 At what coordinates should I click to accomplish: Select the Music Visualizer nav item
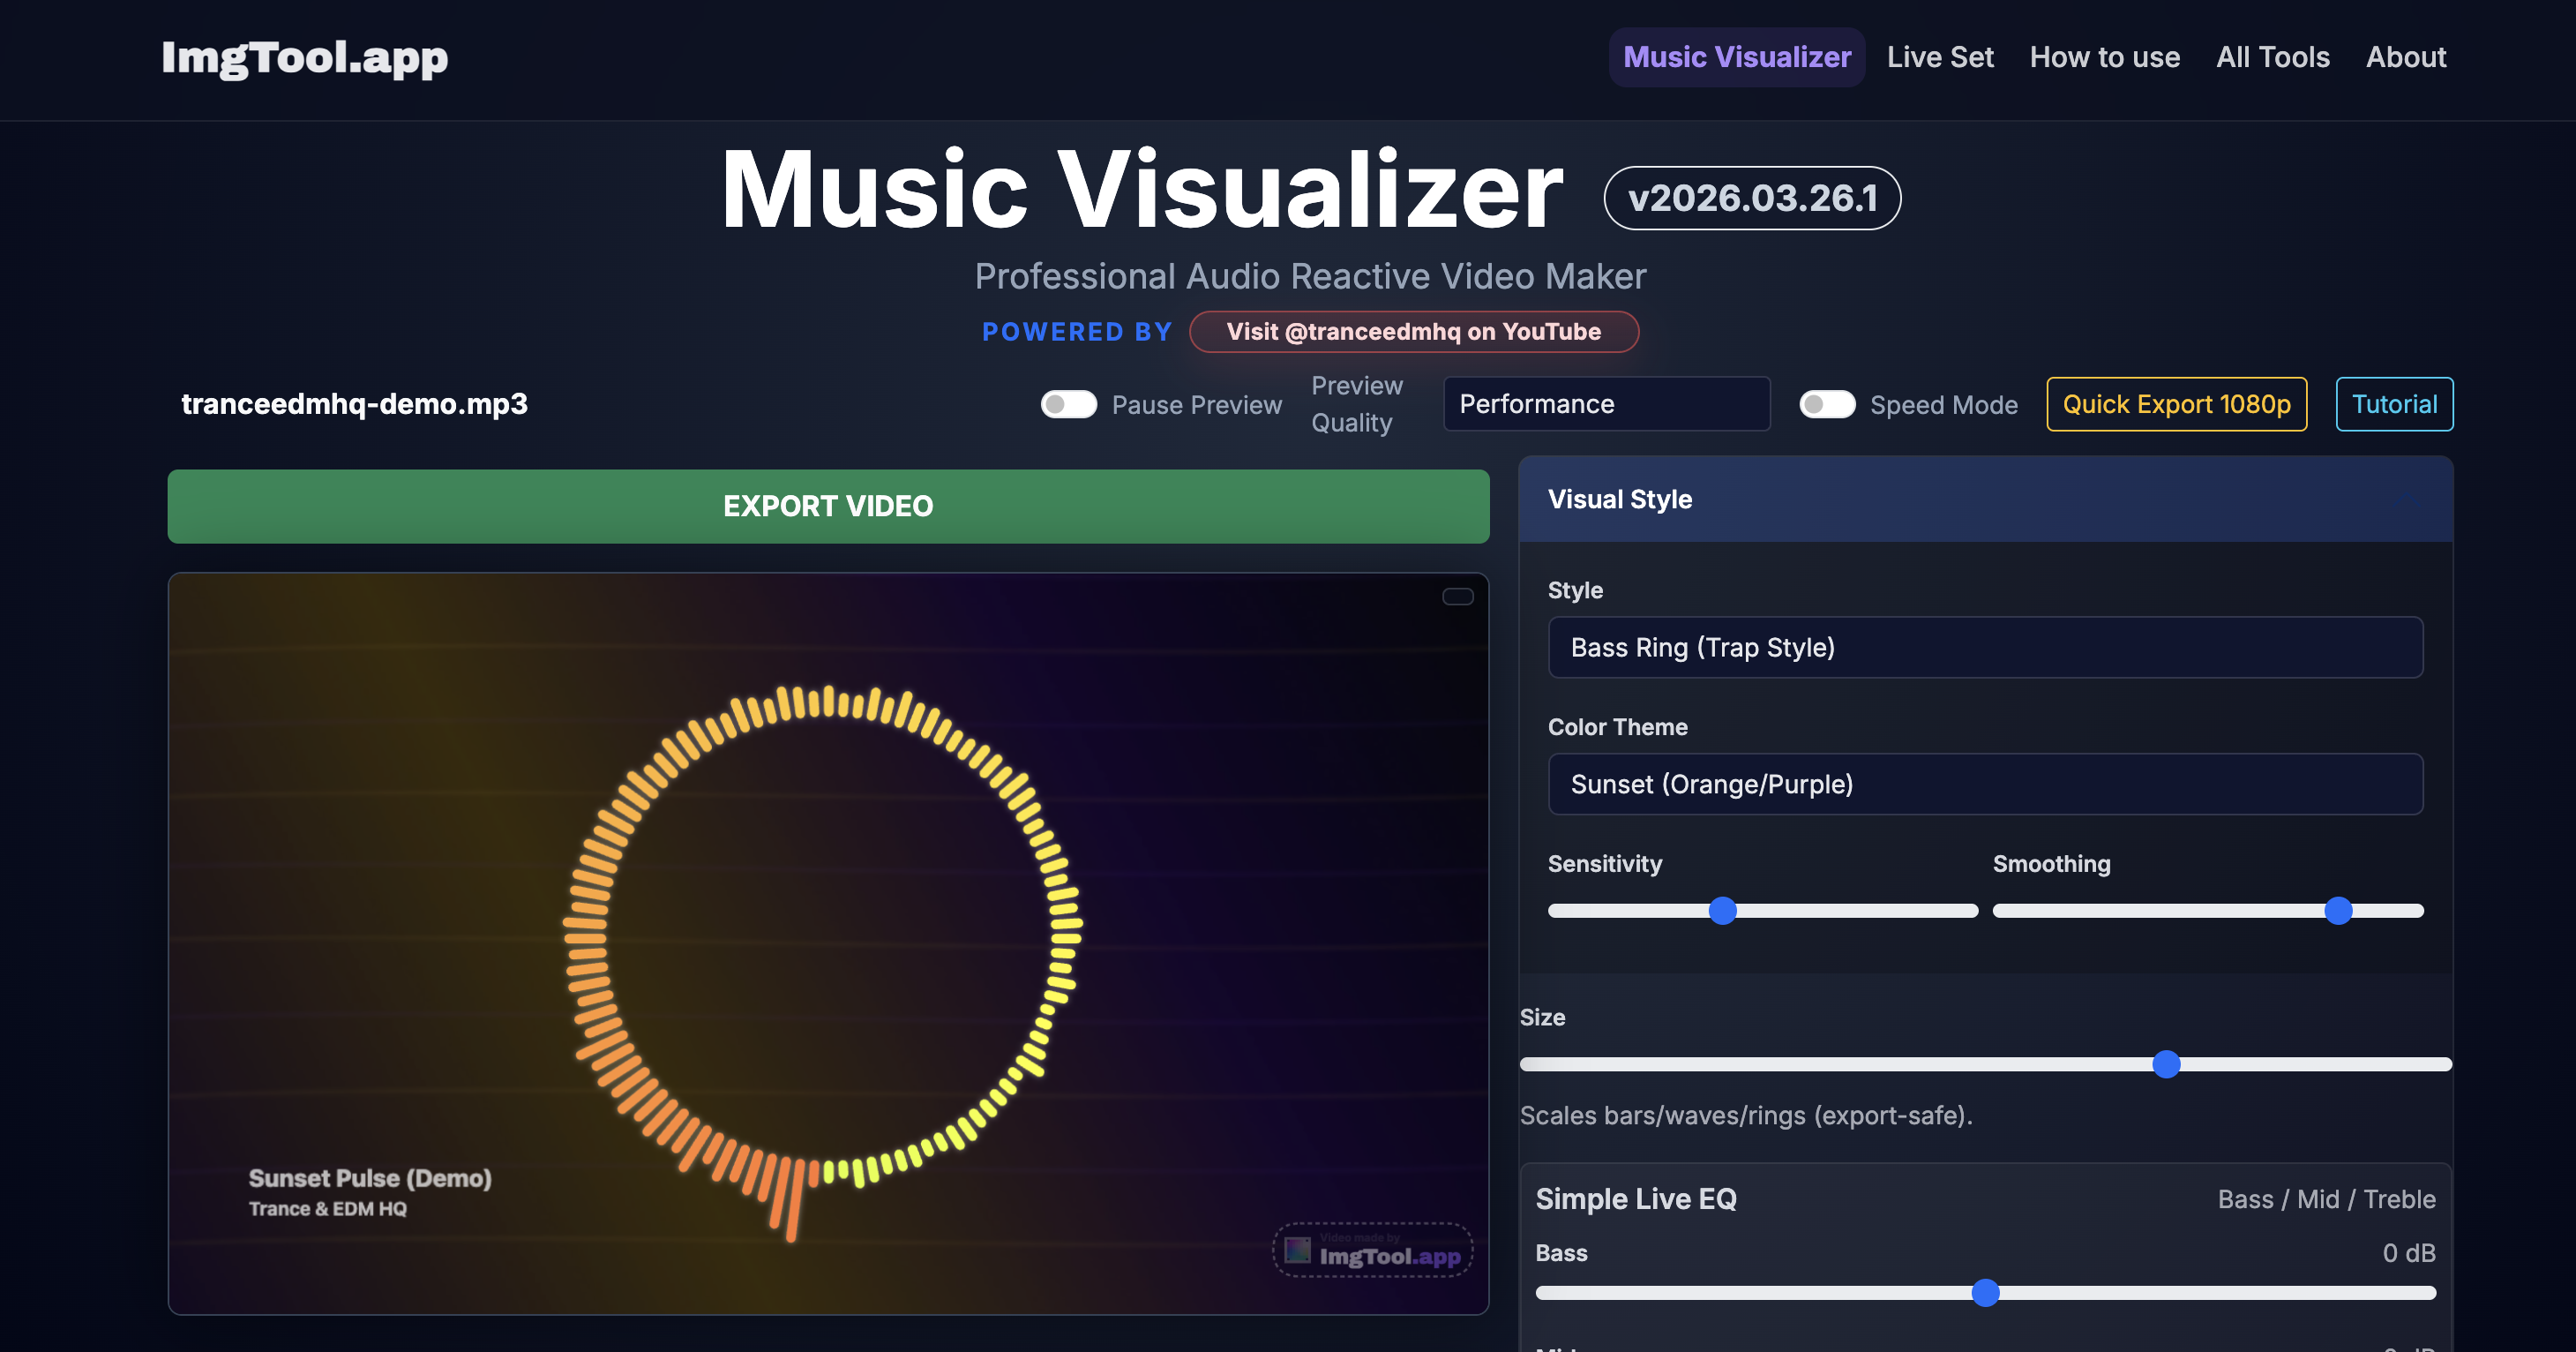pos(1736,57)
